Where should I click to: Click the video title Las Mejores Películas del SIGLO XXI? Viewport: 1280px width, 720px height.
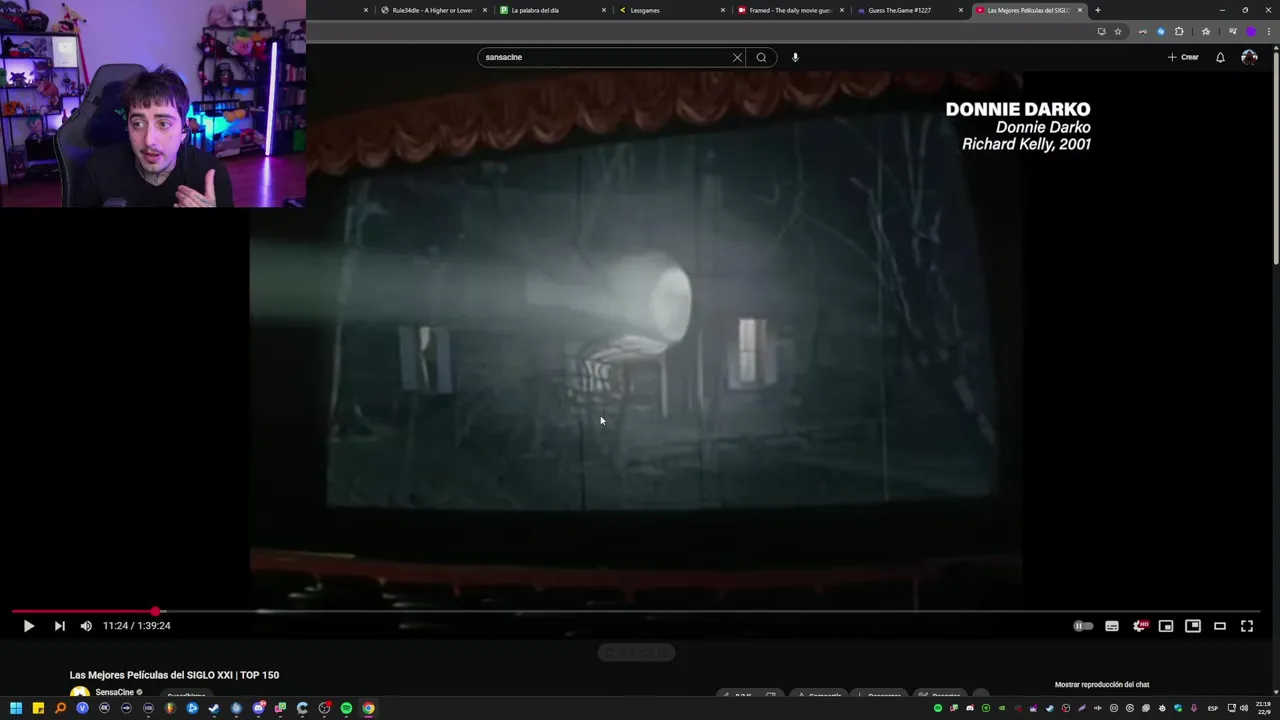tap(174, 675)
